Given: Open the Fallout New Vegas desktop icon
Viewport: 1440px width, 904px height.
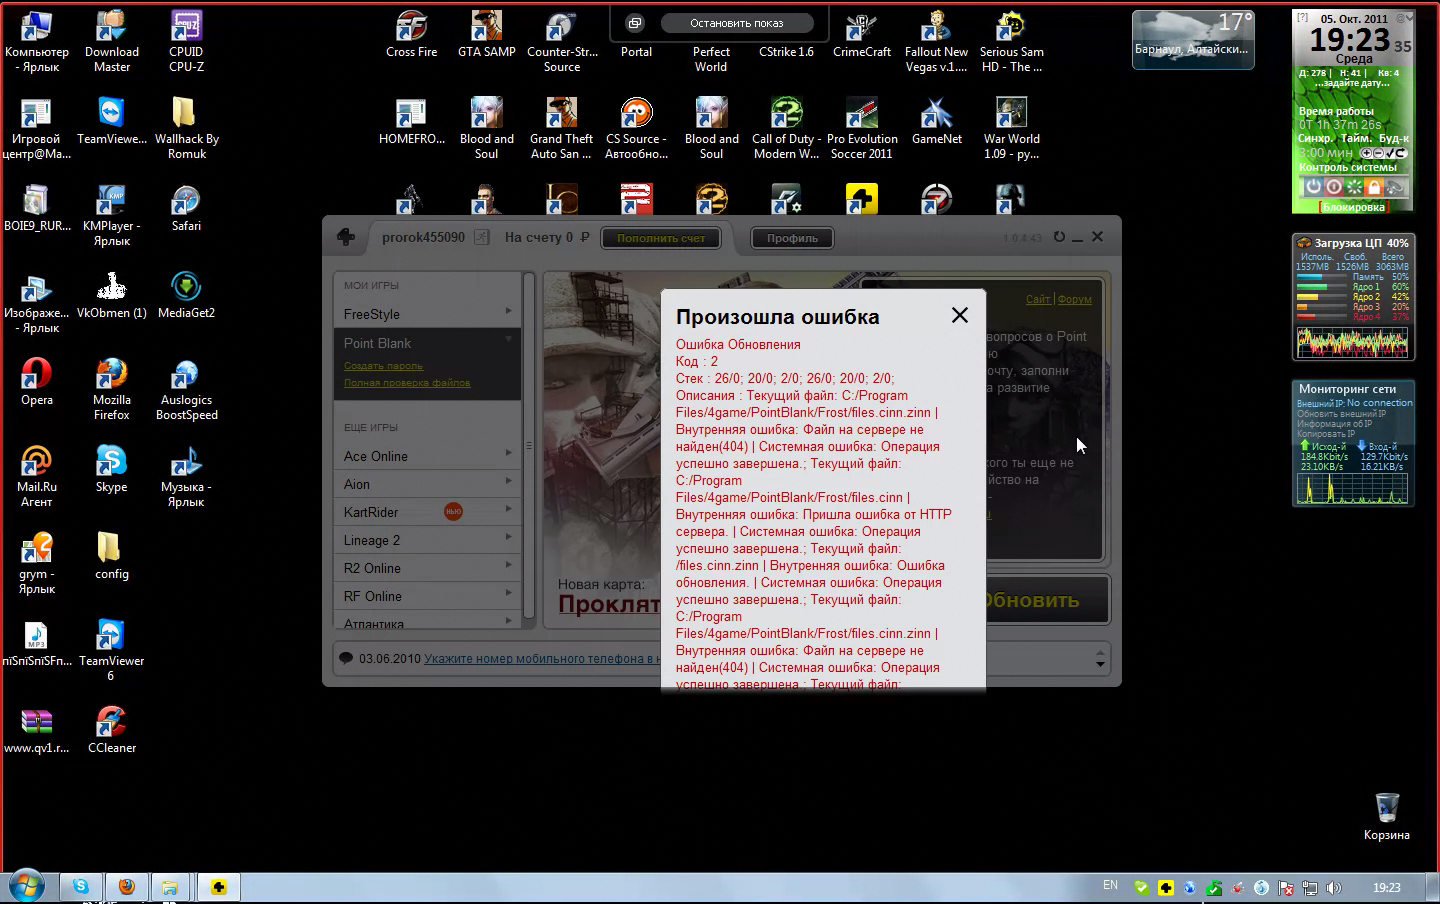Looking at the screenshot, I should pos(936,42).
